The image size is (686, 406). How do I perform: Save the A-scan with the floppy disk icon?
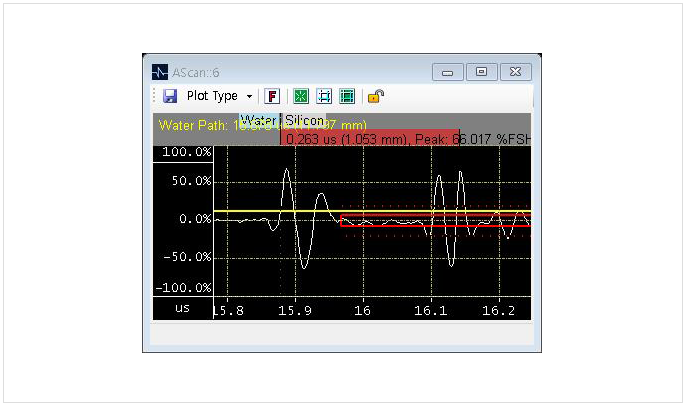pos(170,96)
